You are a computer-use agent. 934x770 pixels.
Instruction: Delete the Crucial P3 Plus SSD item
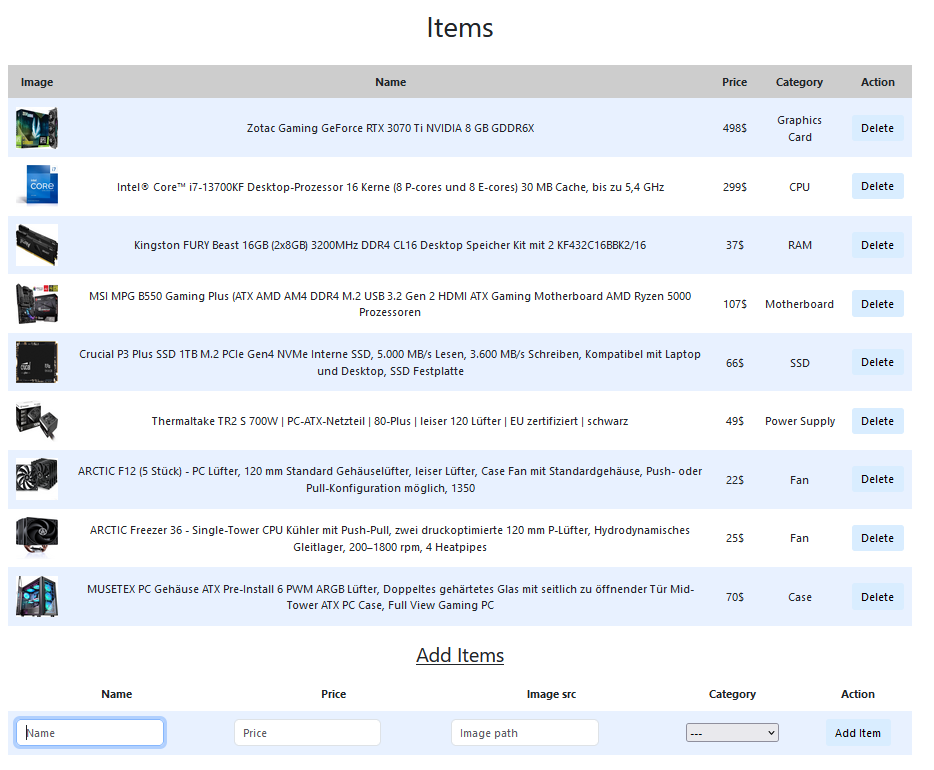[x=877, y=362]
